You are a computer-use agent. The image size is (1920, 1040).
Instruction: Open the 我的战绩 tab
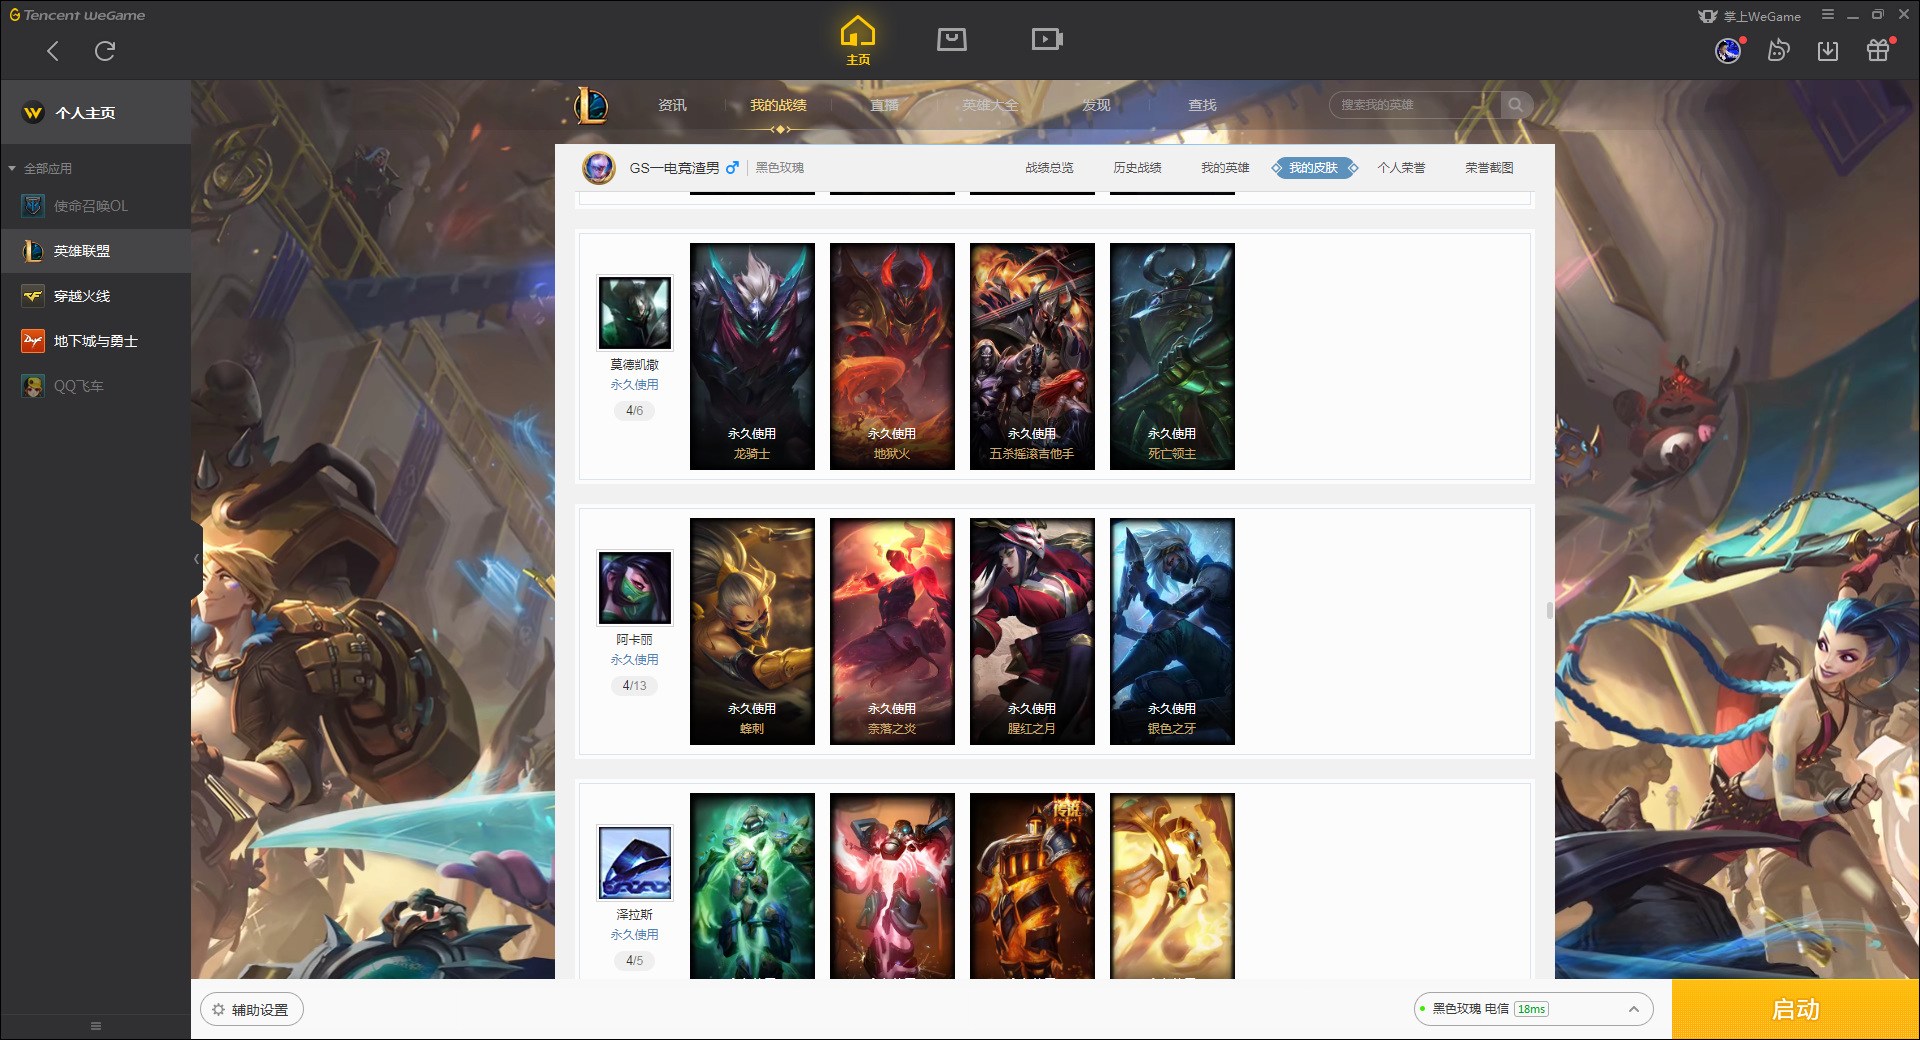778,105
